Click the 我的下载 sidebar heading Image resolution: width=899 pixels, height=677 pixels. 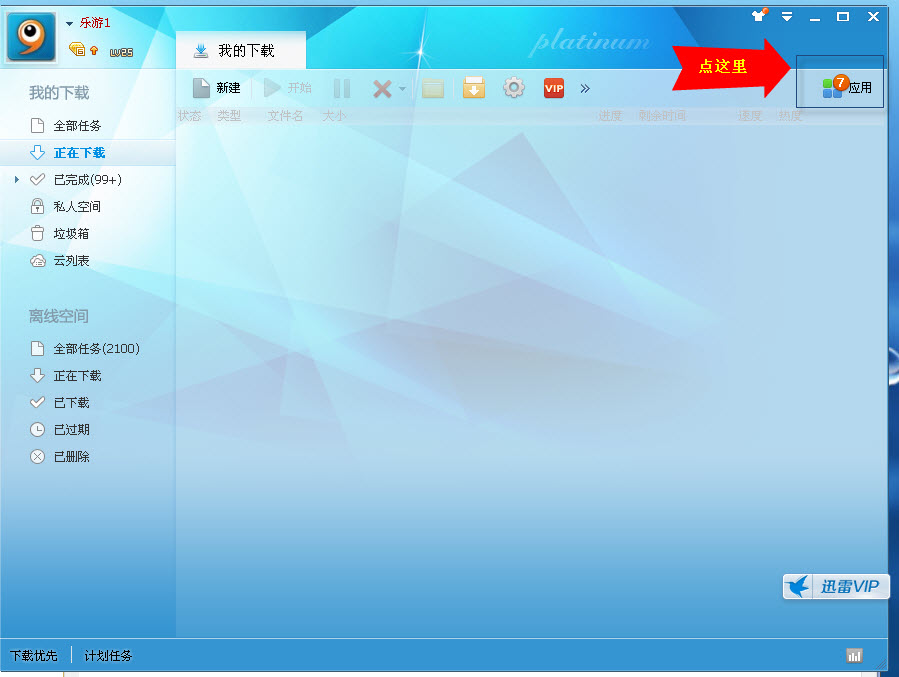click(59, 93)
